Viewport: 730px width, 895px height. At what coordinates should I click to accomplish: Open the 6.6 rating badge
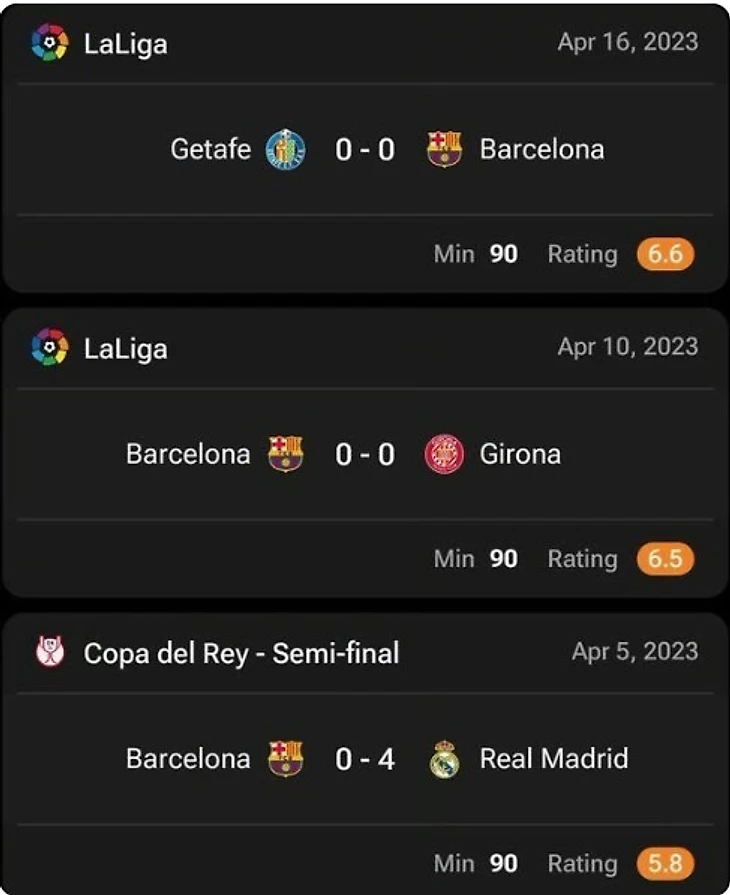(665, 254)
